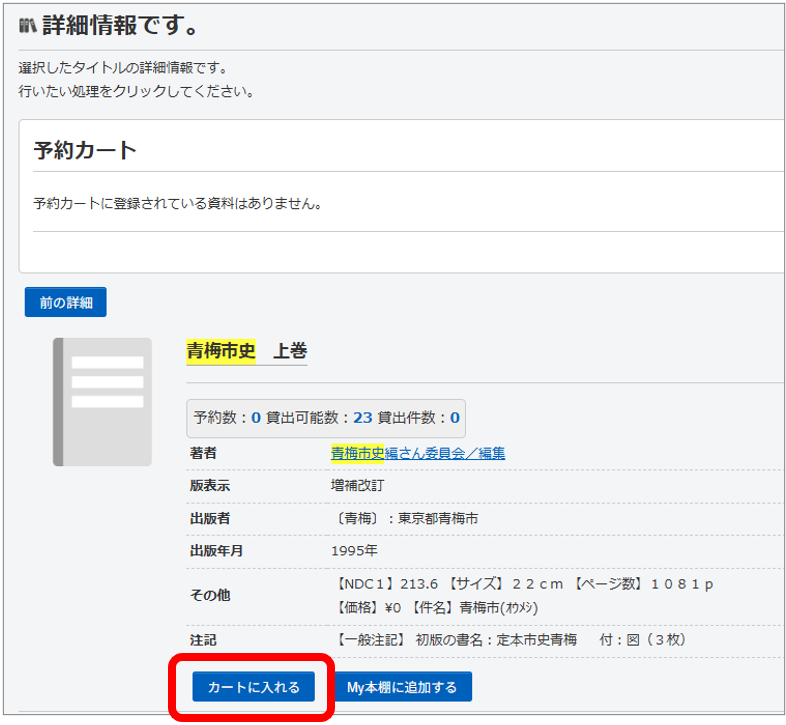Click the 予約数 count value
The width and height of the screenshot is (786, 725).
[x=256, y=418]
